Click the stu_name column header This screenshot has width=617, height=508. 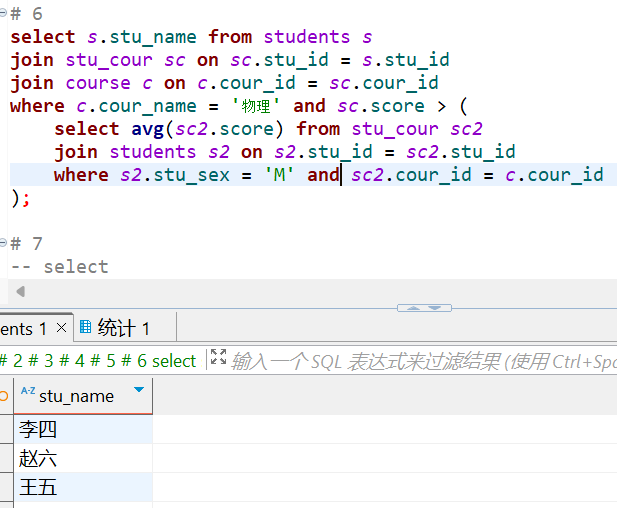click(77, 396)
